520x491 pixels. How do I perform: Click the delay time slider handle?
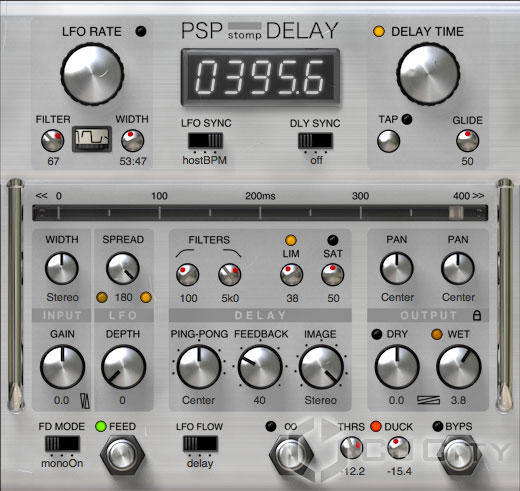point(456,212)
